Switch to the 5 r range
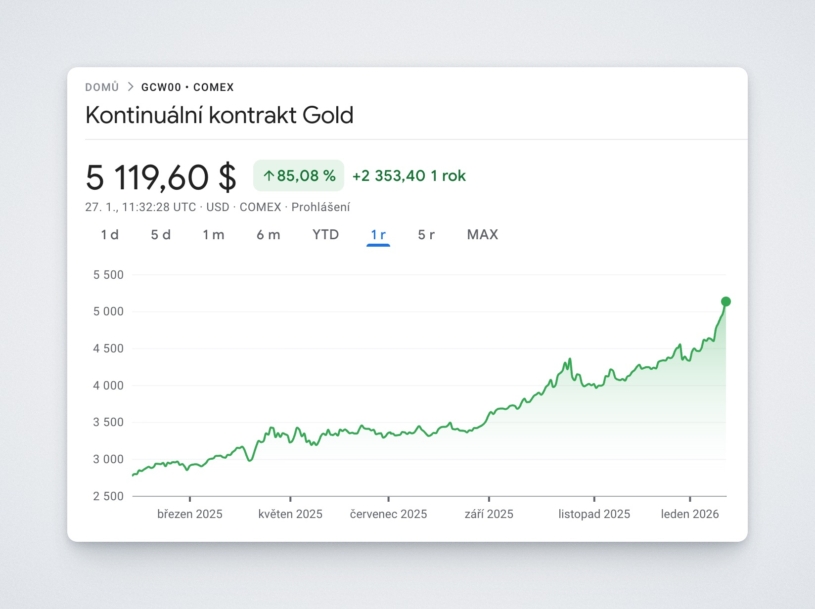Screen dimensions: 815x609 click(x=426, y=235)
